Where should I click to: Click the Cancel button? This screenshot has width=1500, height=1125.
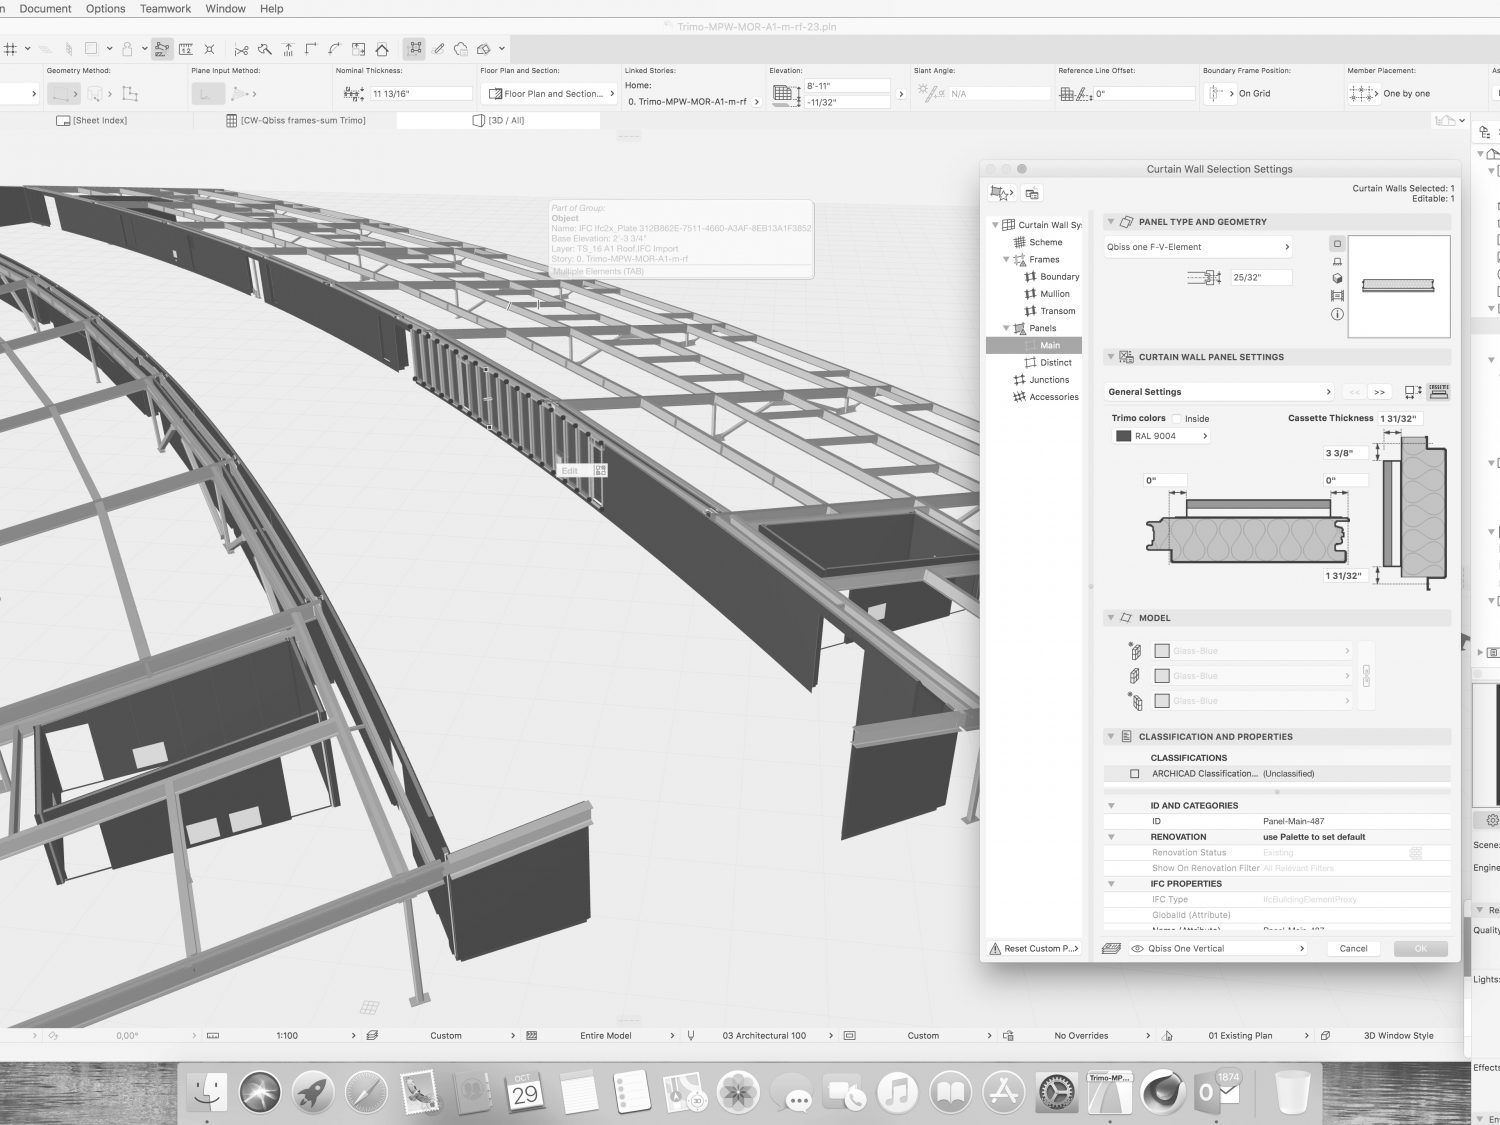[1353, 949]
